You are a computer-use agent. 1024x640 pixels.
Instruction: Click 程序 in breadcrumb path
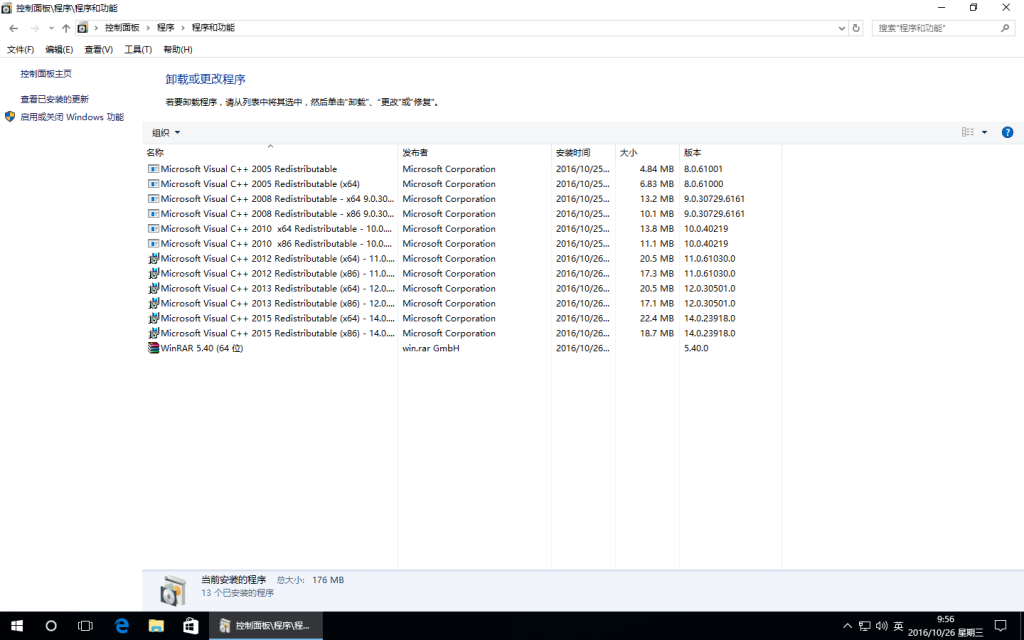point(166,28)
